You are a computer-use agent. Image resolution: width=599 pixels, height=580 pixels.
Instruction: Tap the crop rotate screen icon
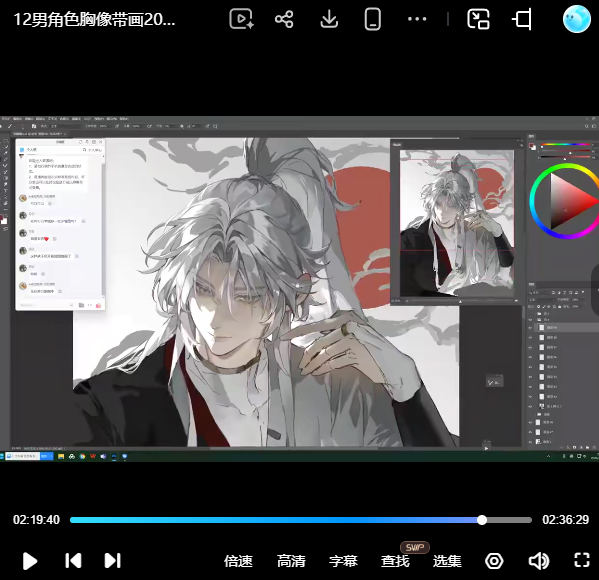point(522,19)
